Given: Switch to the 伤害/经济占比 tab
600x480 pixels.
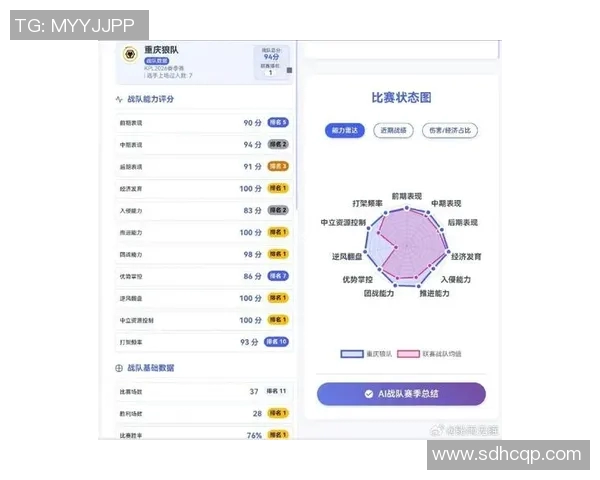Looking at the screenshot, I should [450, 130].
